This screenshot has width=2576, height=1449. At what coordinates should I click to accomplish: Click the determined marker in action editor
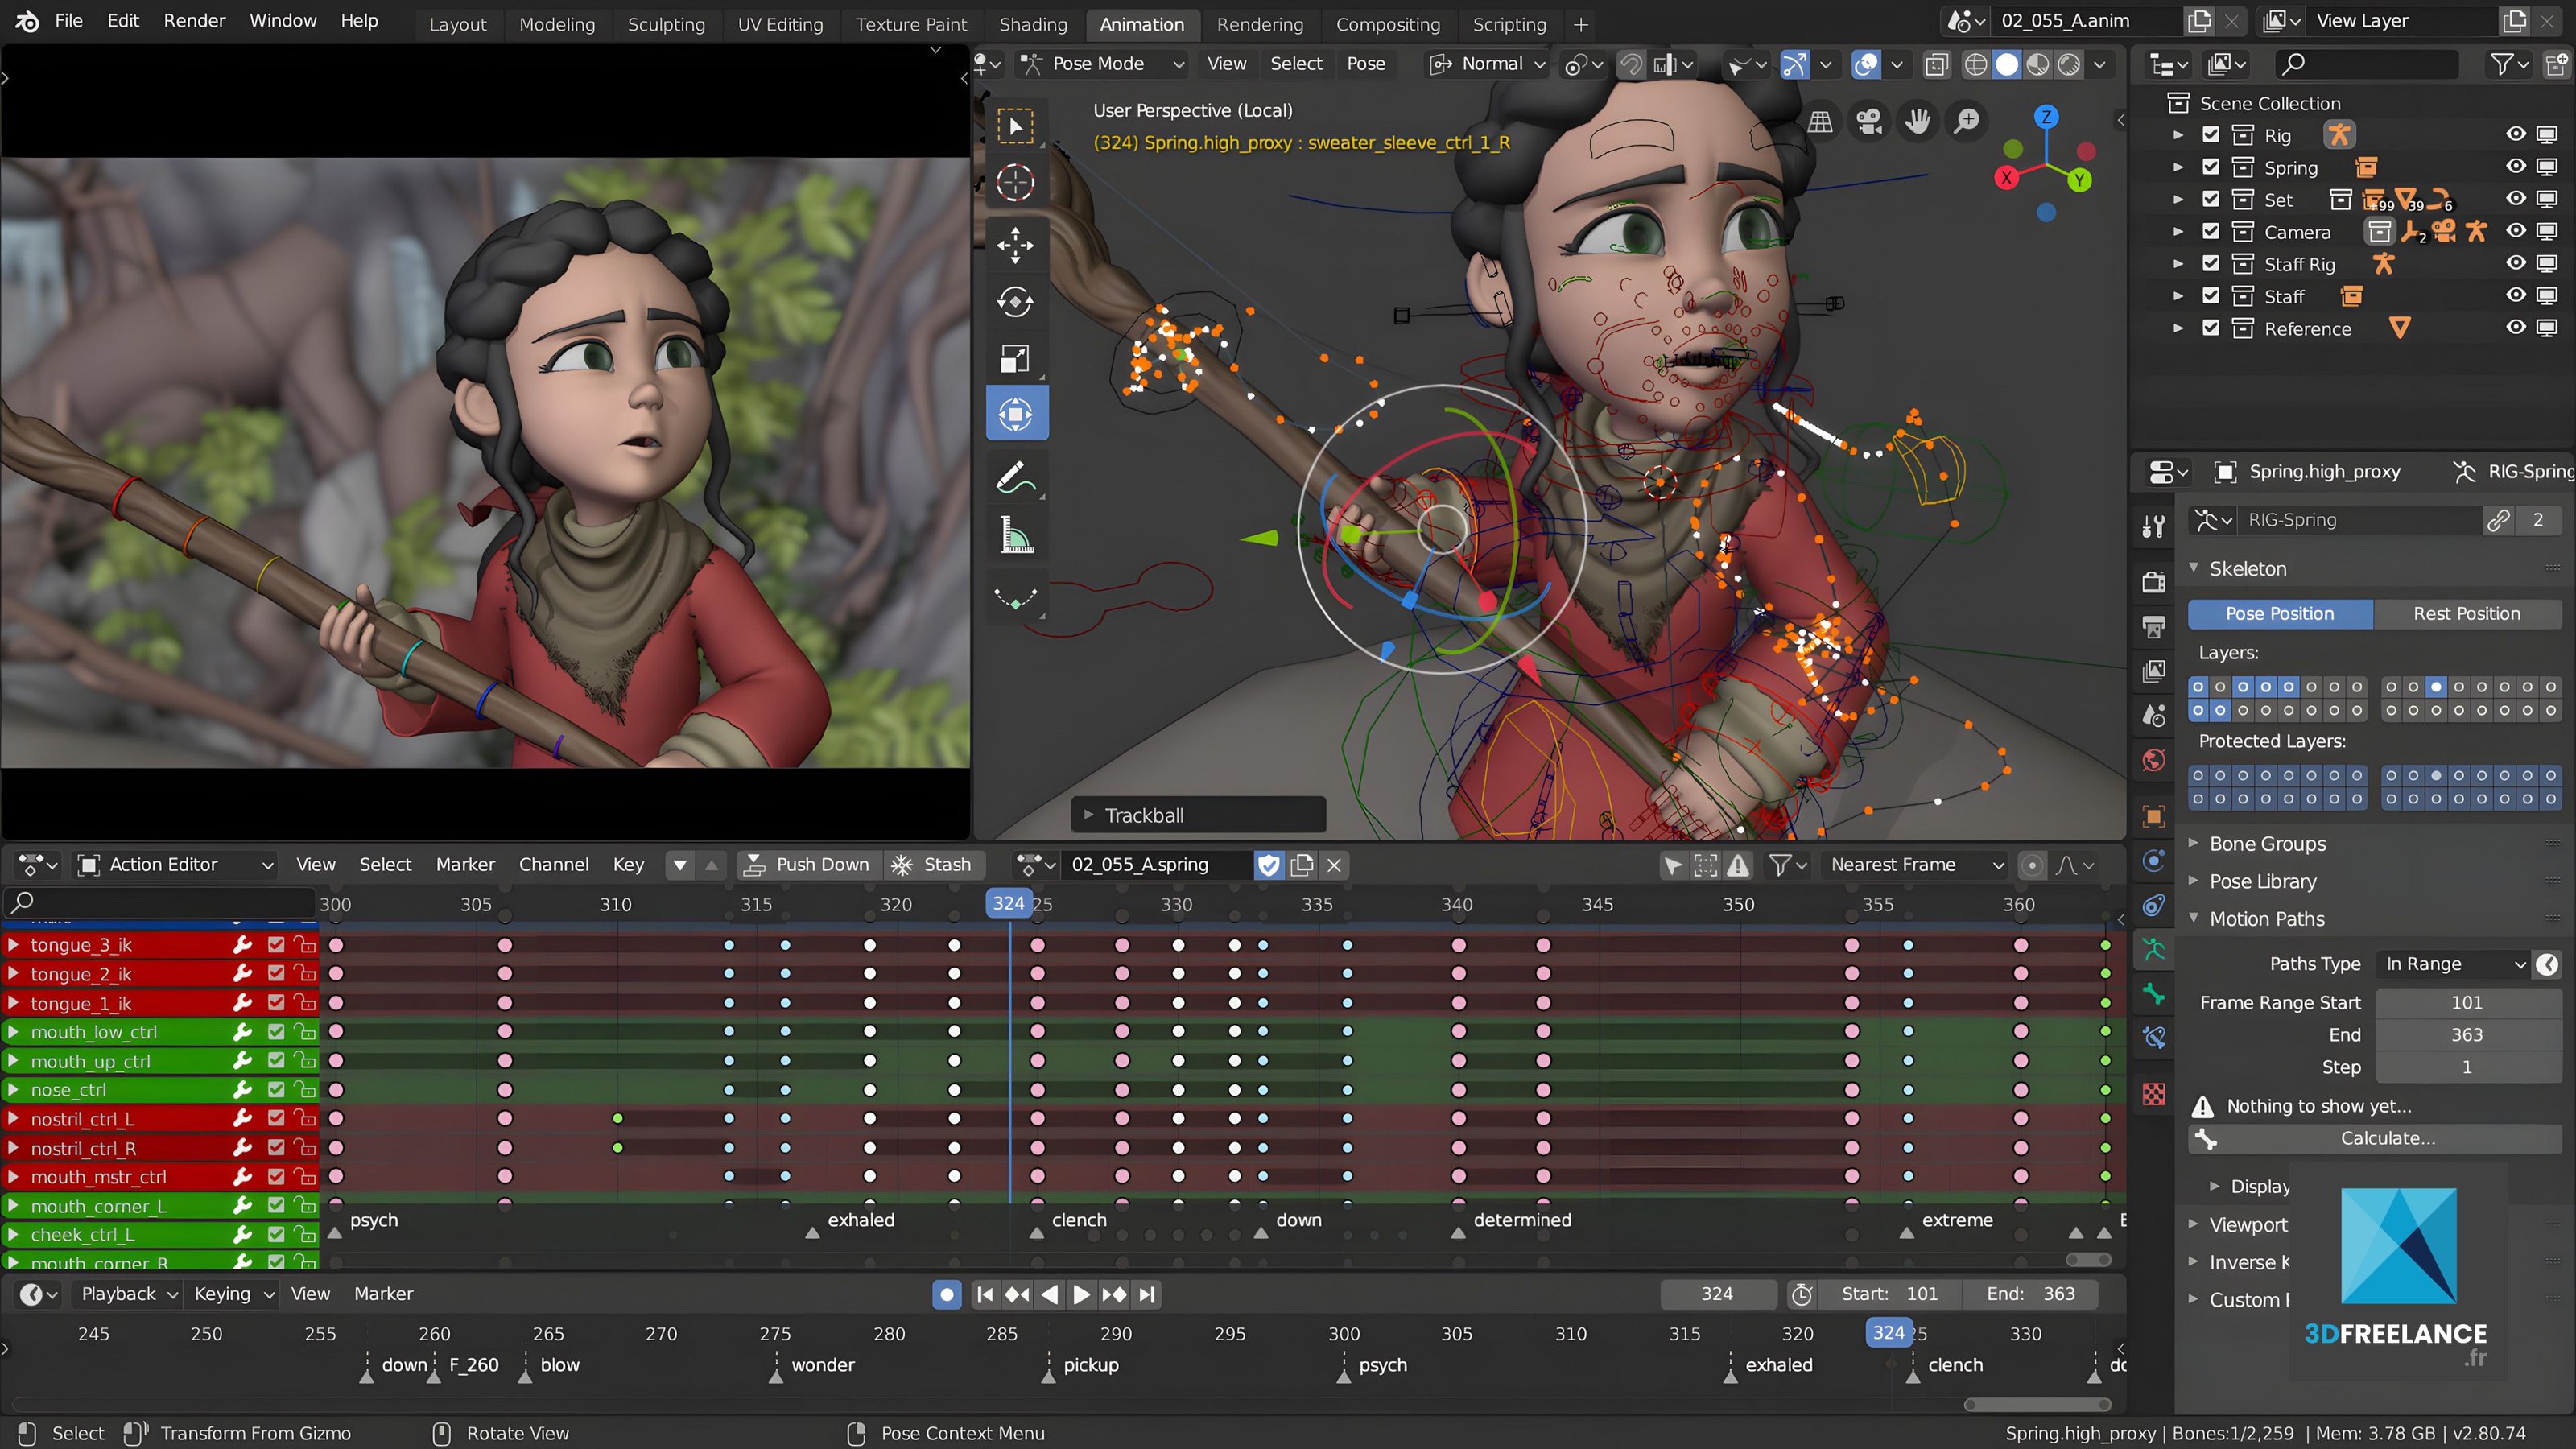click(x=1458, y=1232)
